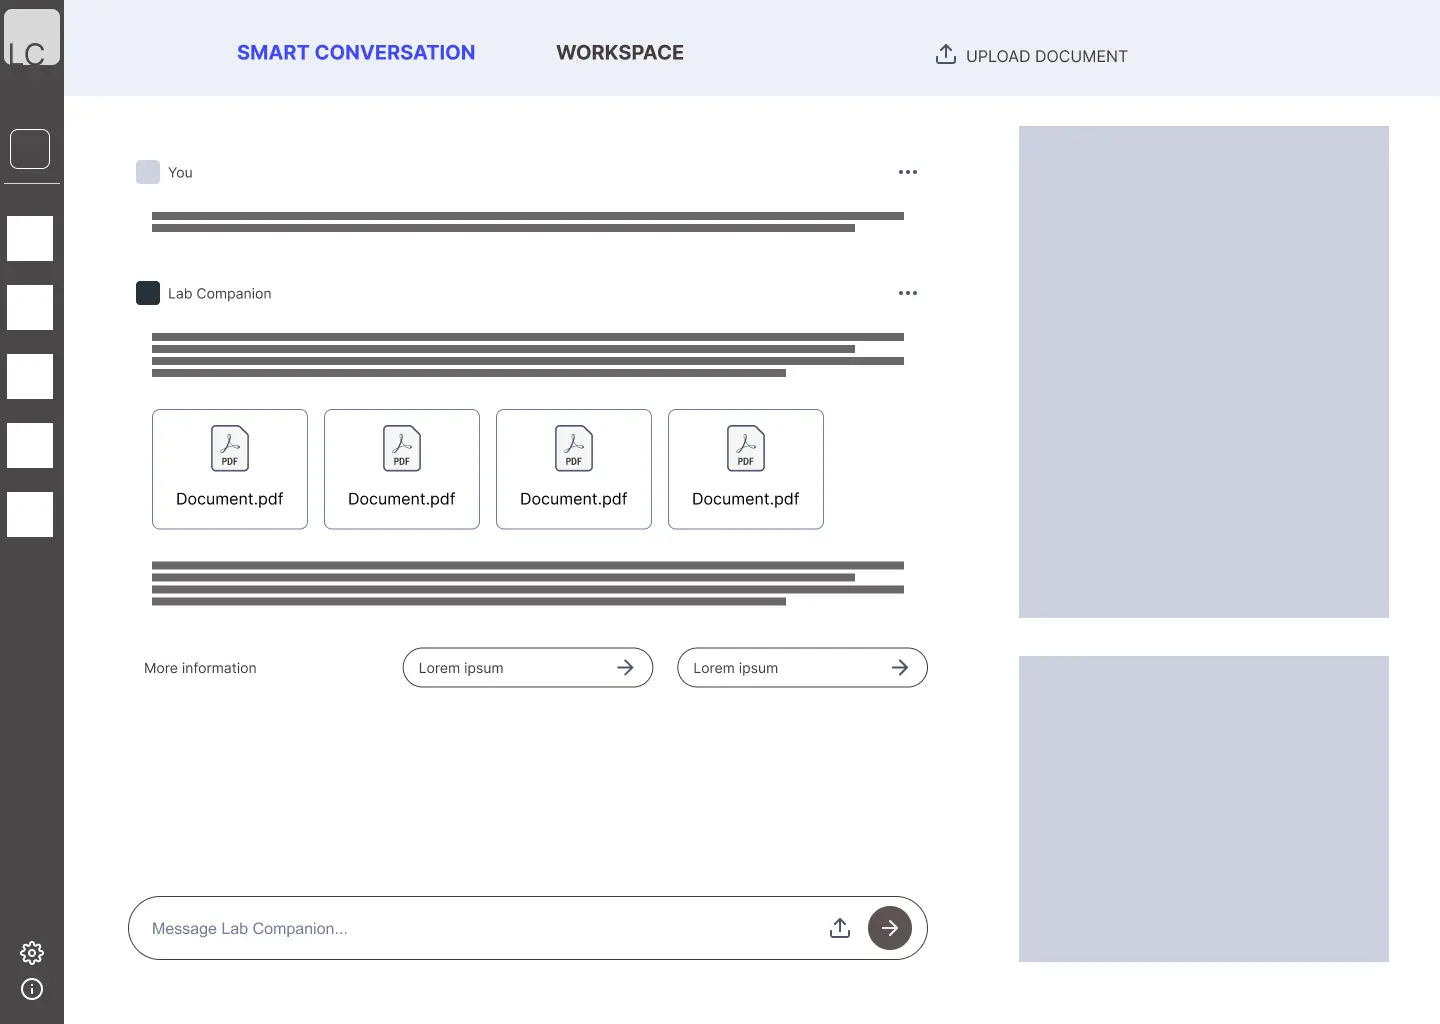Select the second white square in the sidebar
1440x1024 pixels.
(x=30, y=308)
